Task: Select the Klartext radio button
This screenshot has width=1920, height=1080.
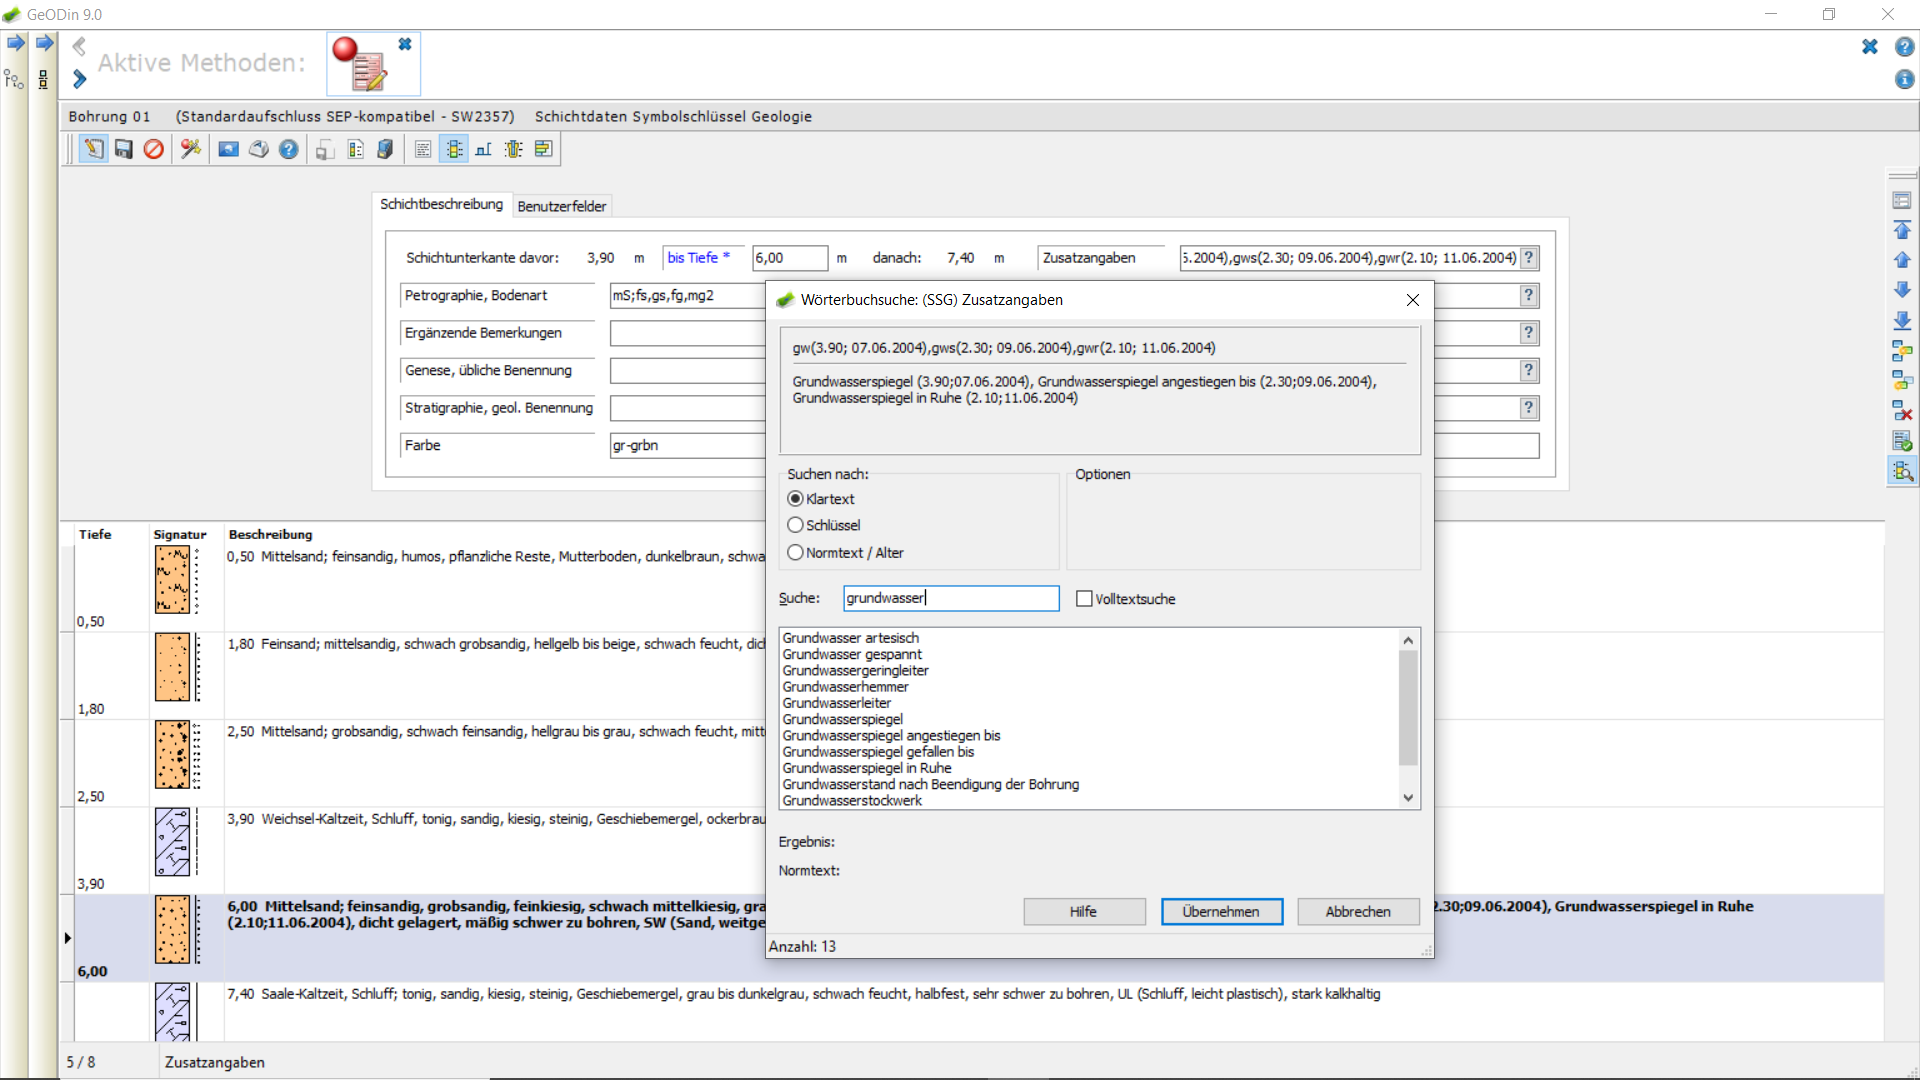Action: click(795, 498)
